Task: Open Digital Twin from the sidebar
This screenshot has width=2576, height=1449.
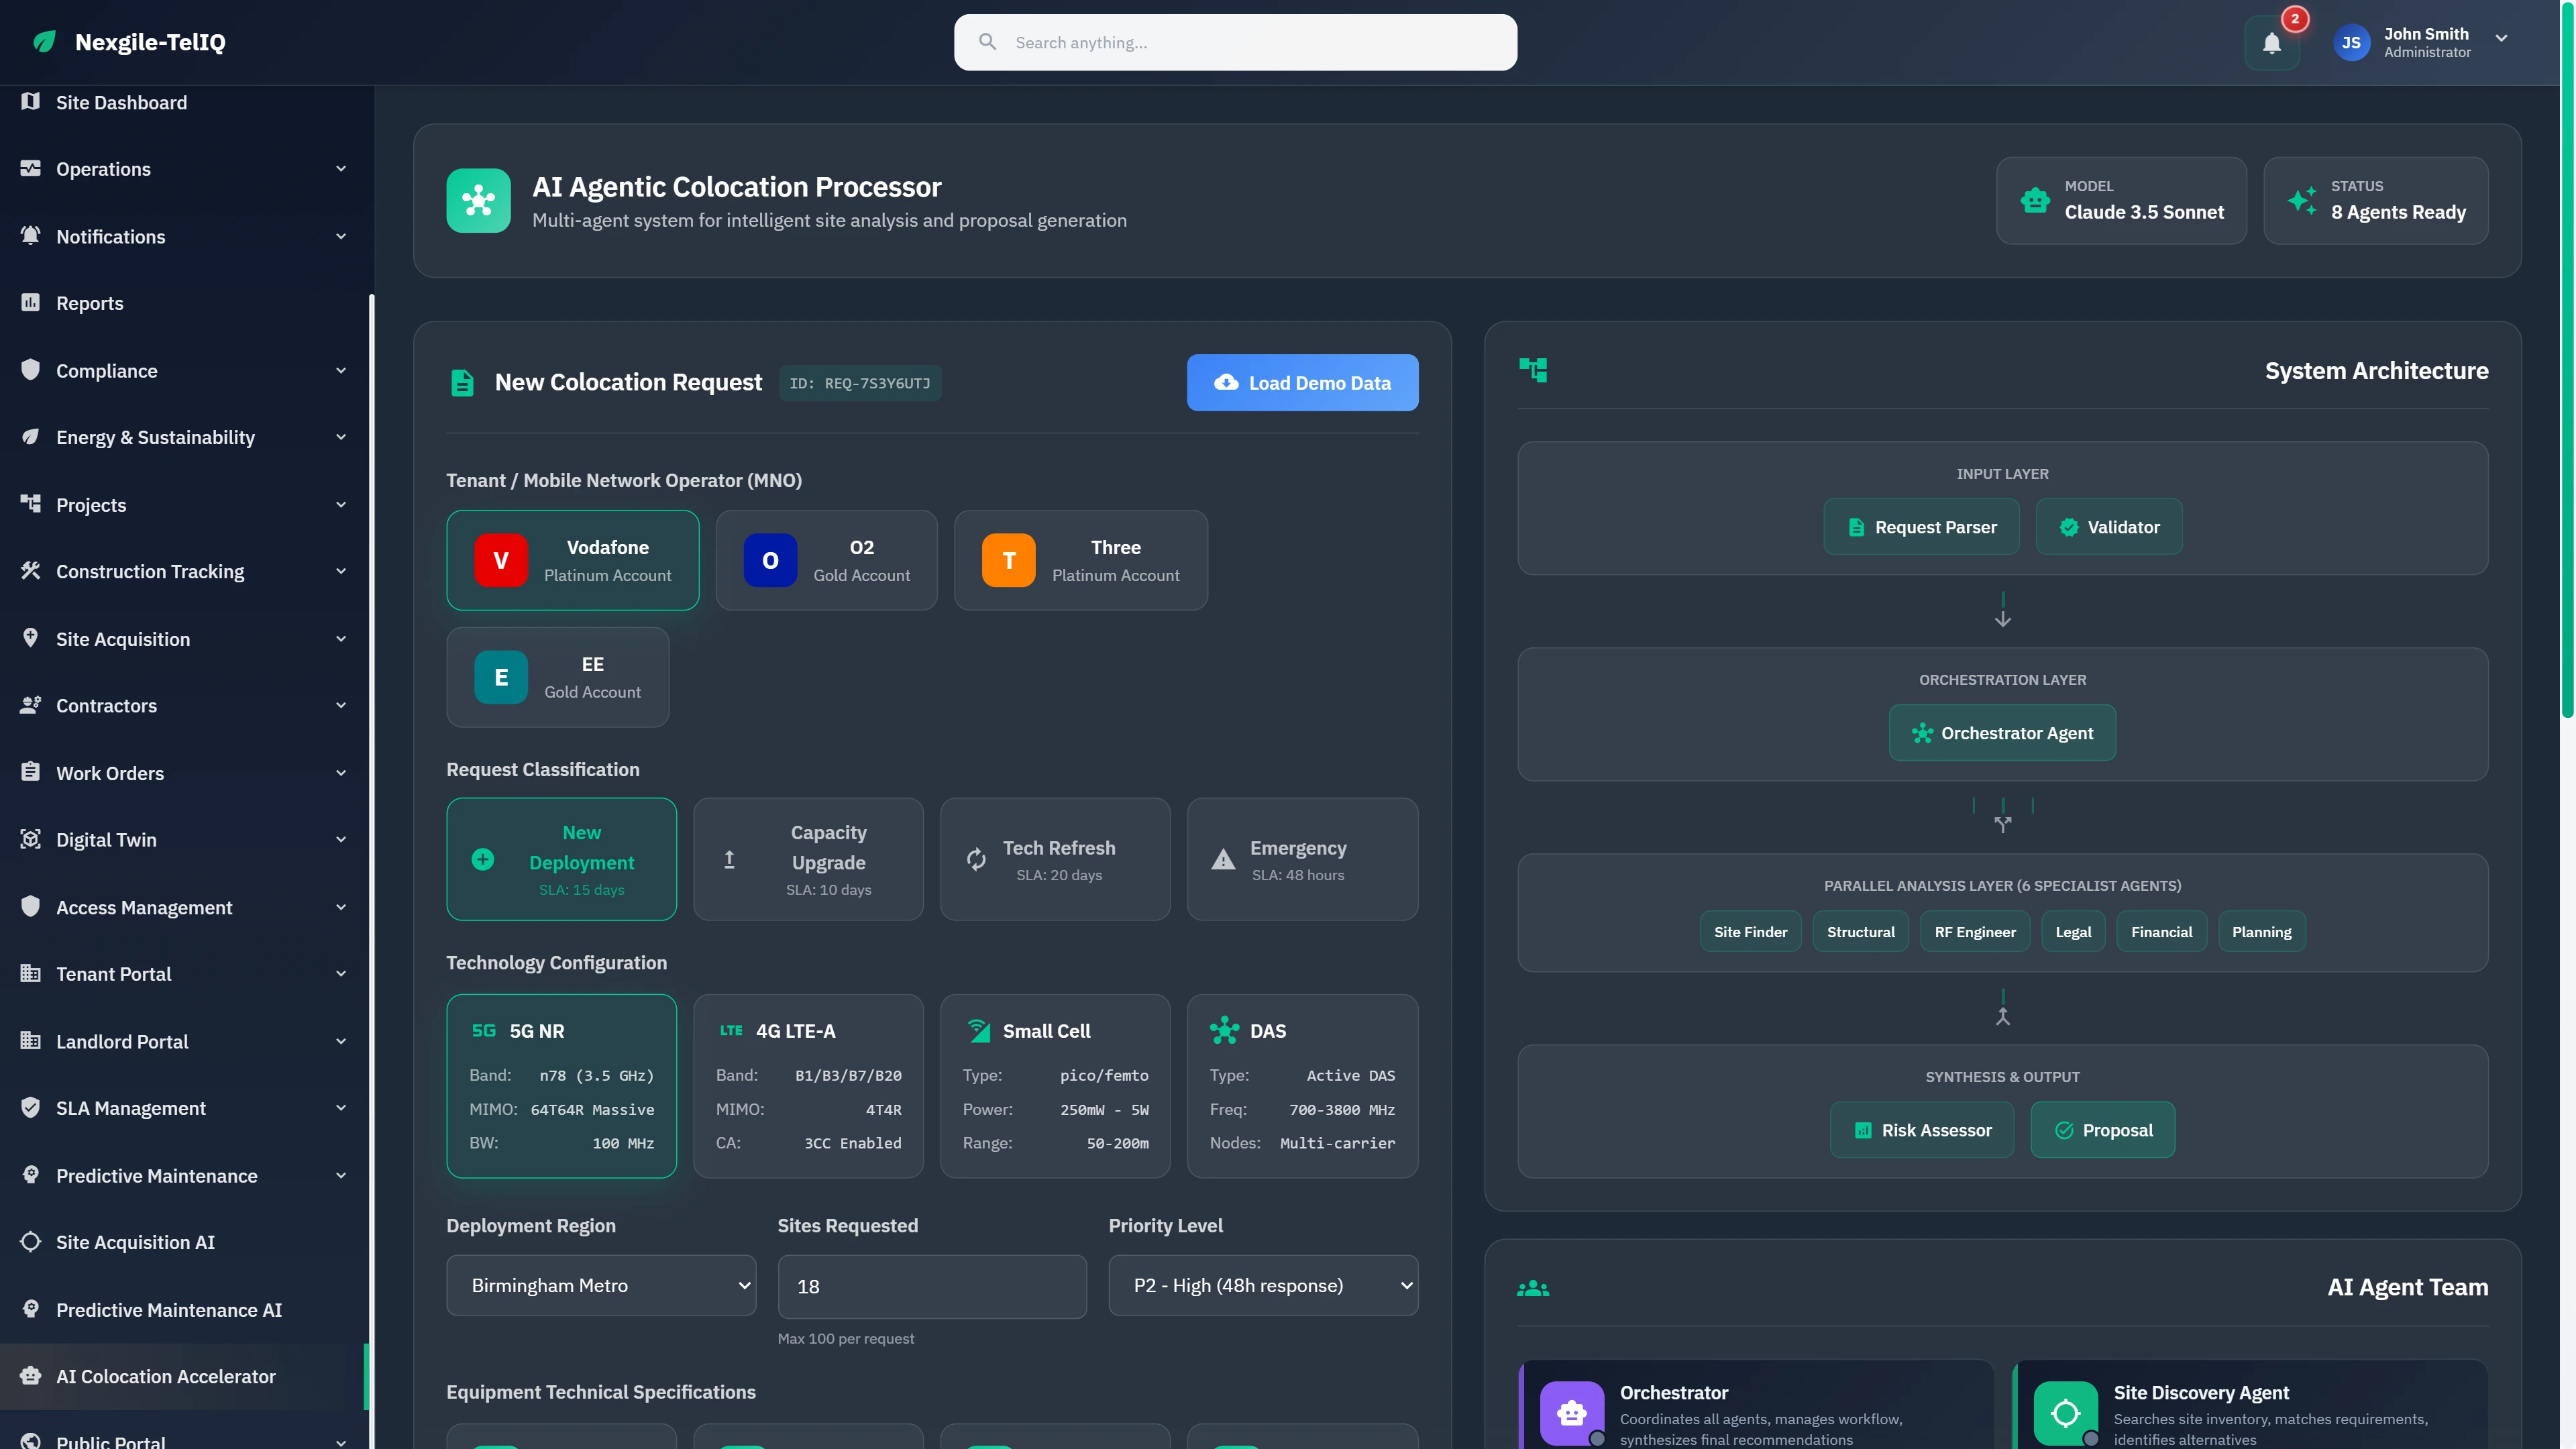Action: [103, 840]
